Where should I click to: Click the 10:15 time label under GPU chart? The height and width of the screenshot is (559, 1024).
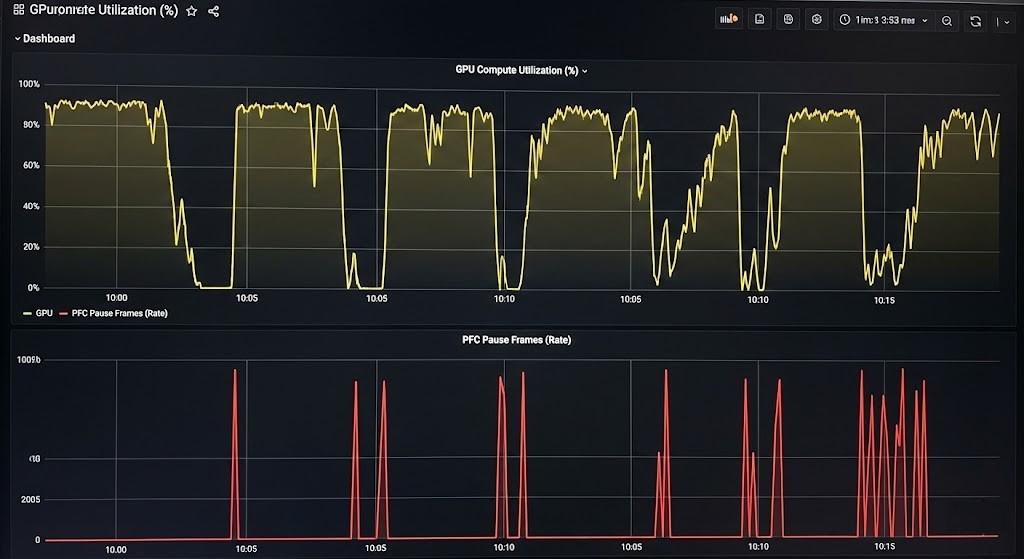click(884, 300)
